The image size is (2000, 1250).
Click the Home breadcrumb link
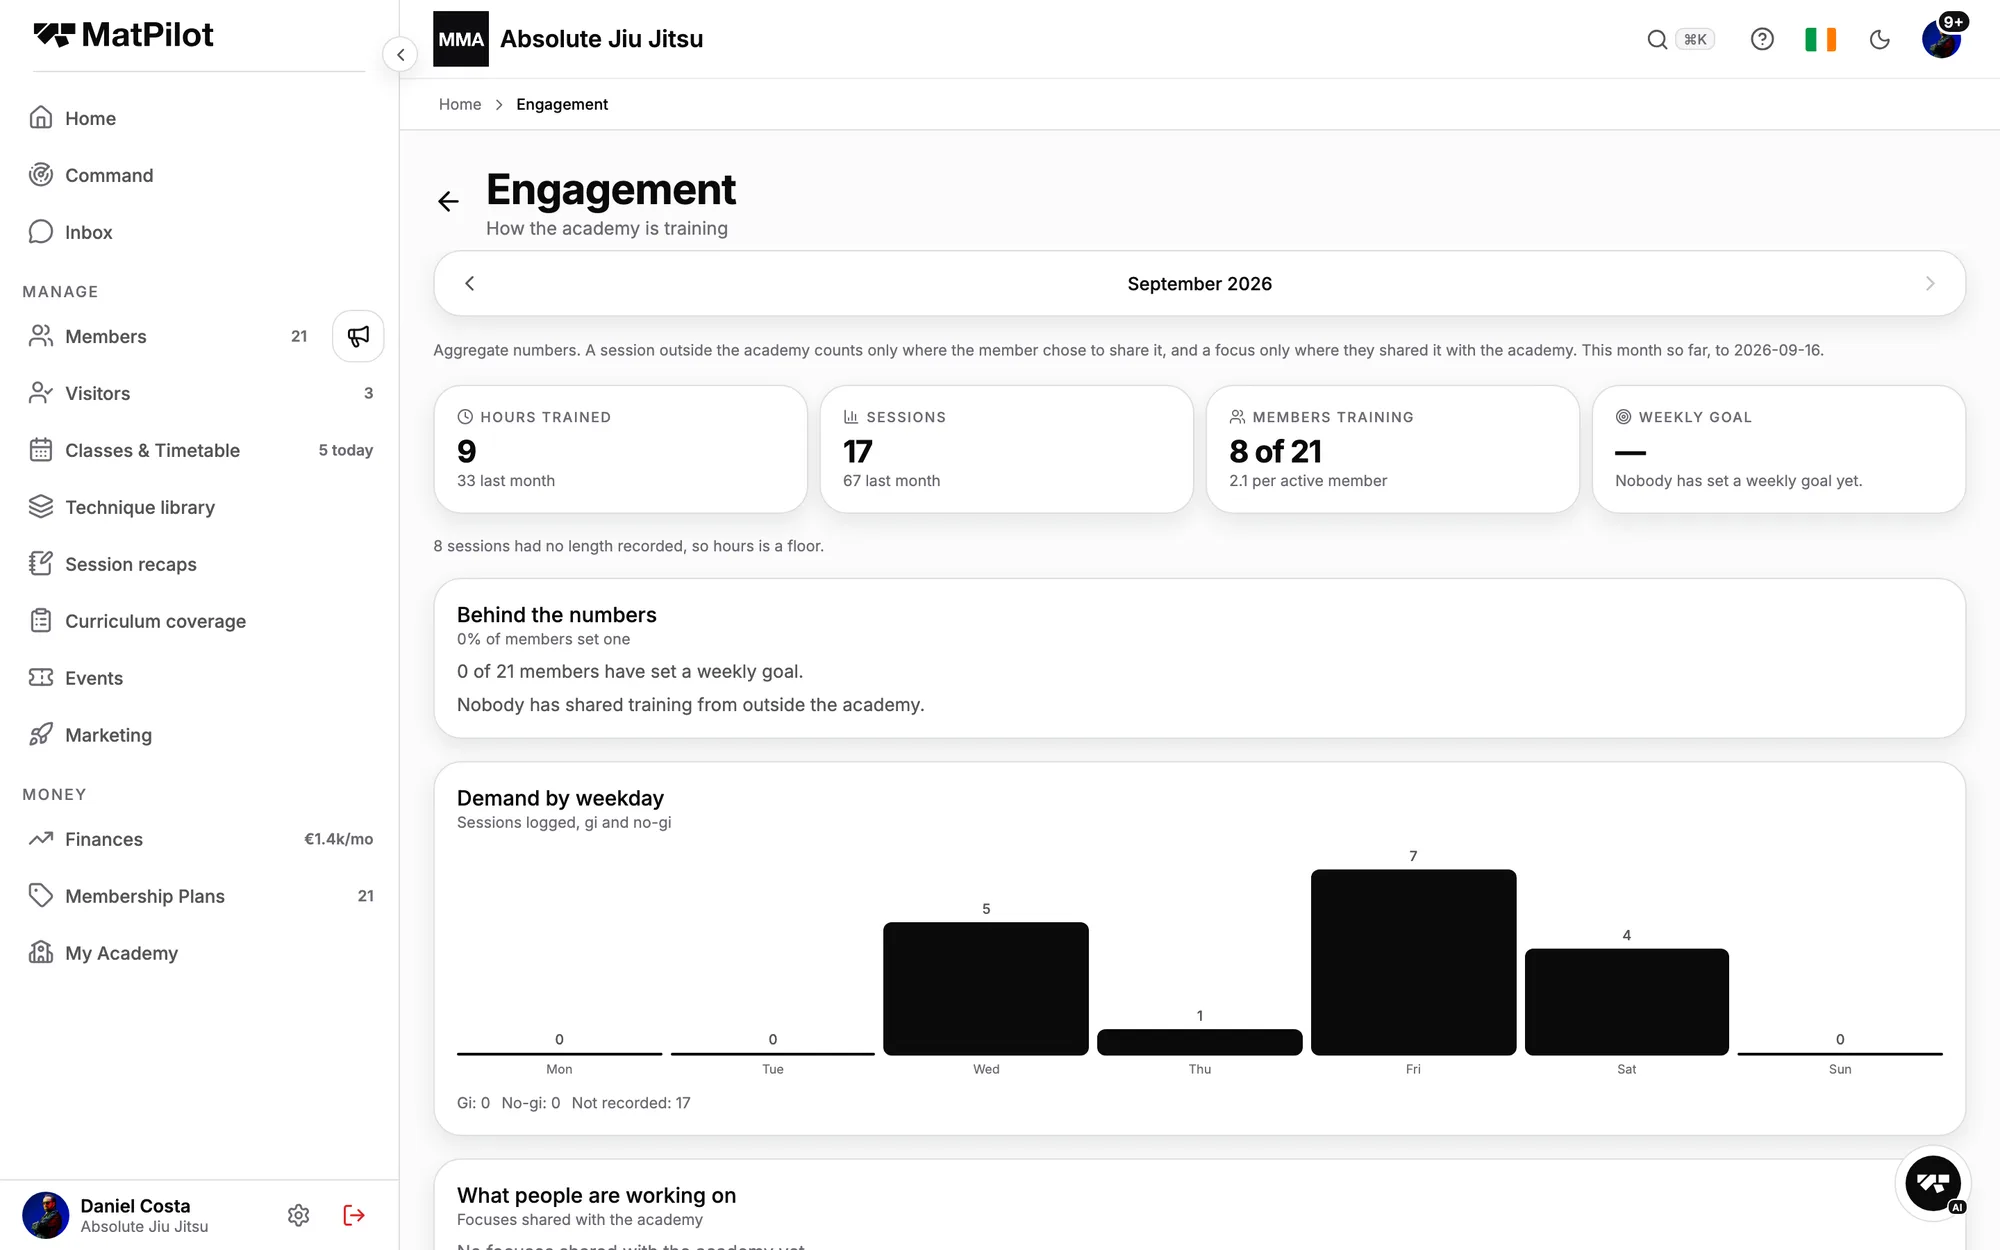pos(460,104)
